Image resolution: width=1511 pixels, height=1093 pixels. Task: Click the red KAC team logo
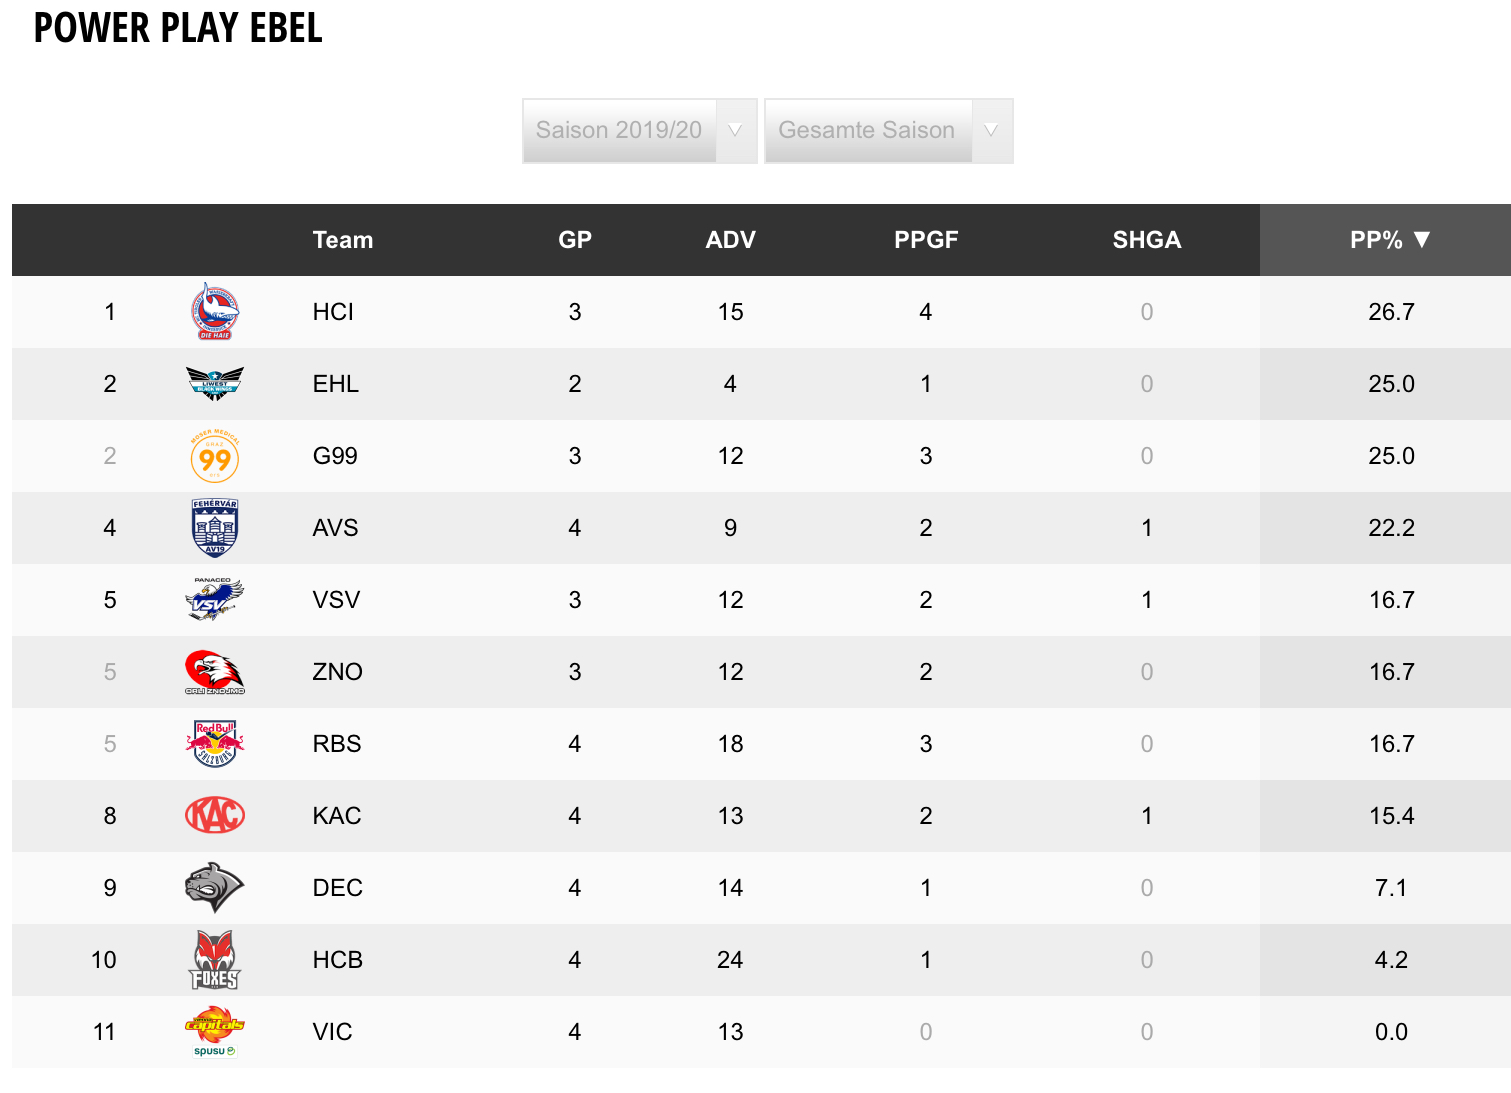coord(215,816)
